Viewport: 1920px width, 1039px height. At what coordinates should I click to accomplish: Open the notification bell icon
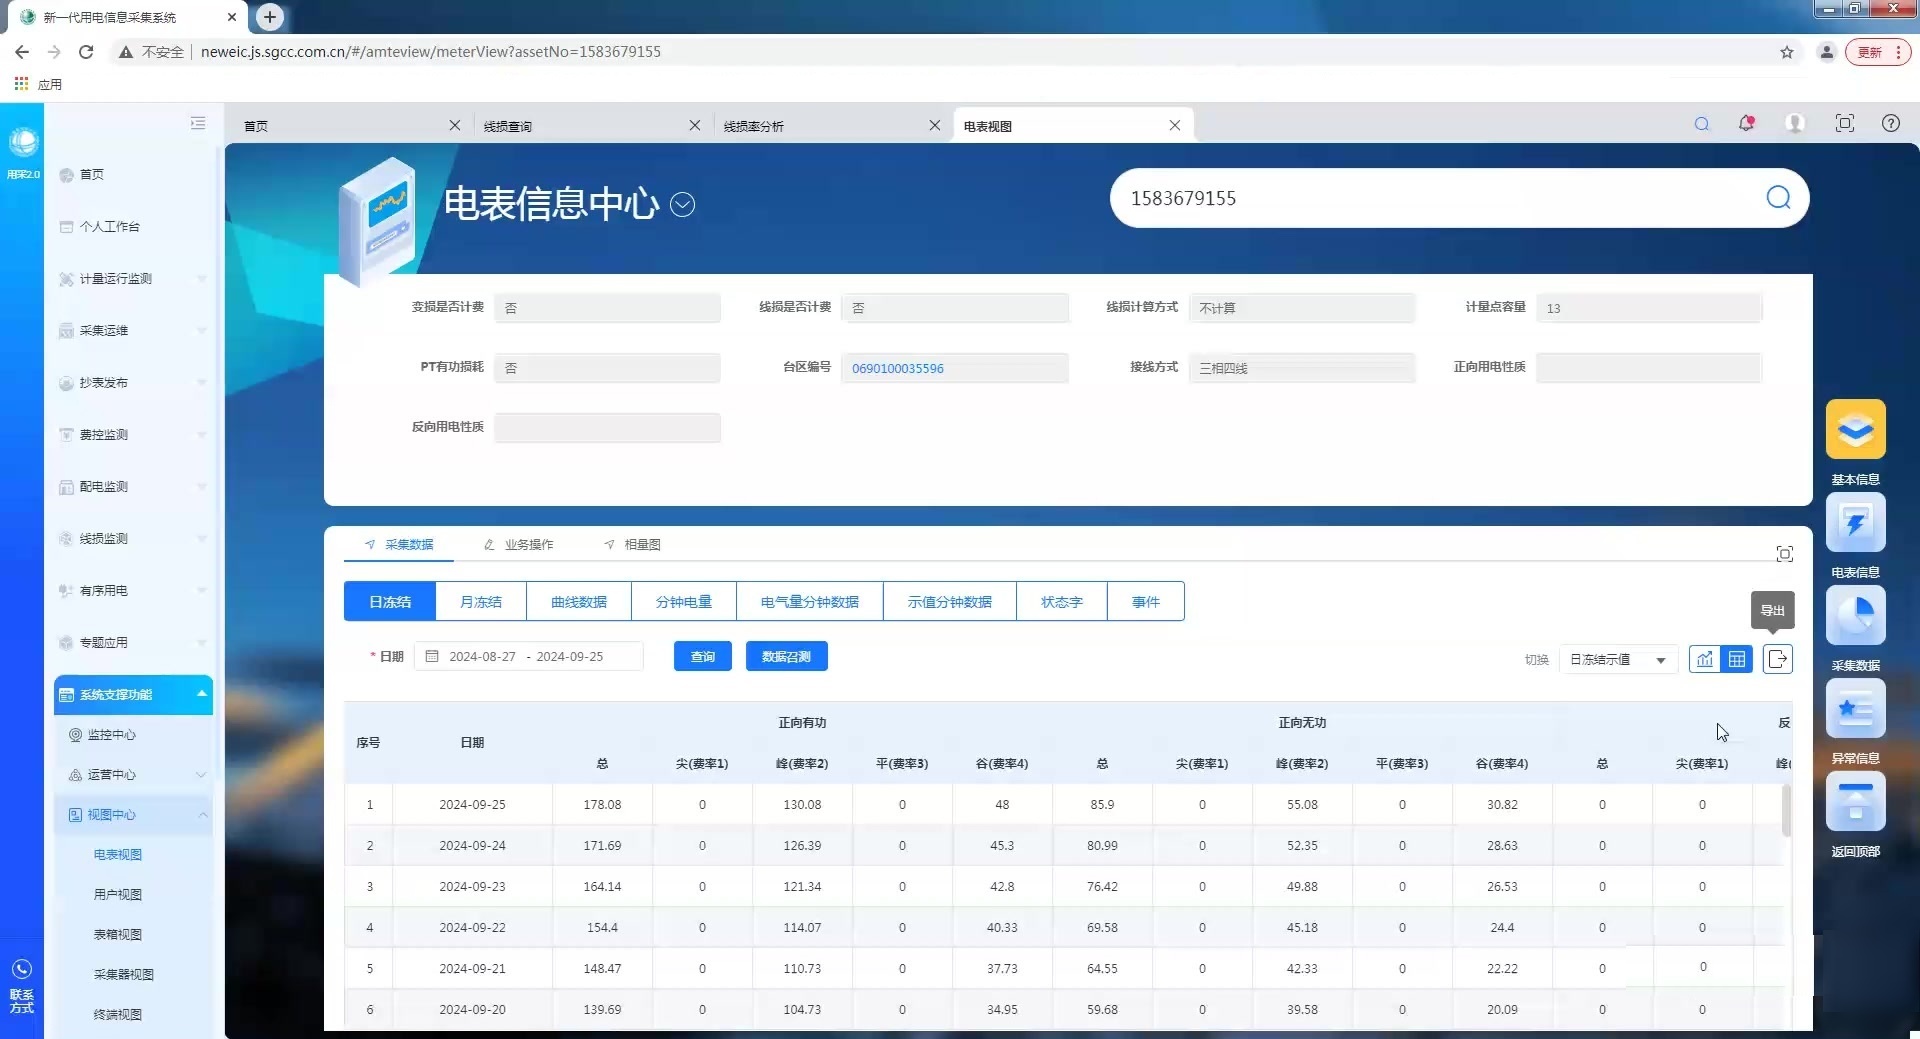click(1746, 124)
